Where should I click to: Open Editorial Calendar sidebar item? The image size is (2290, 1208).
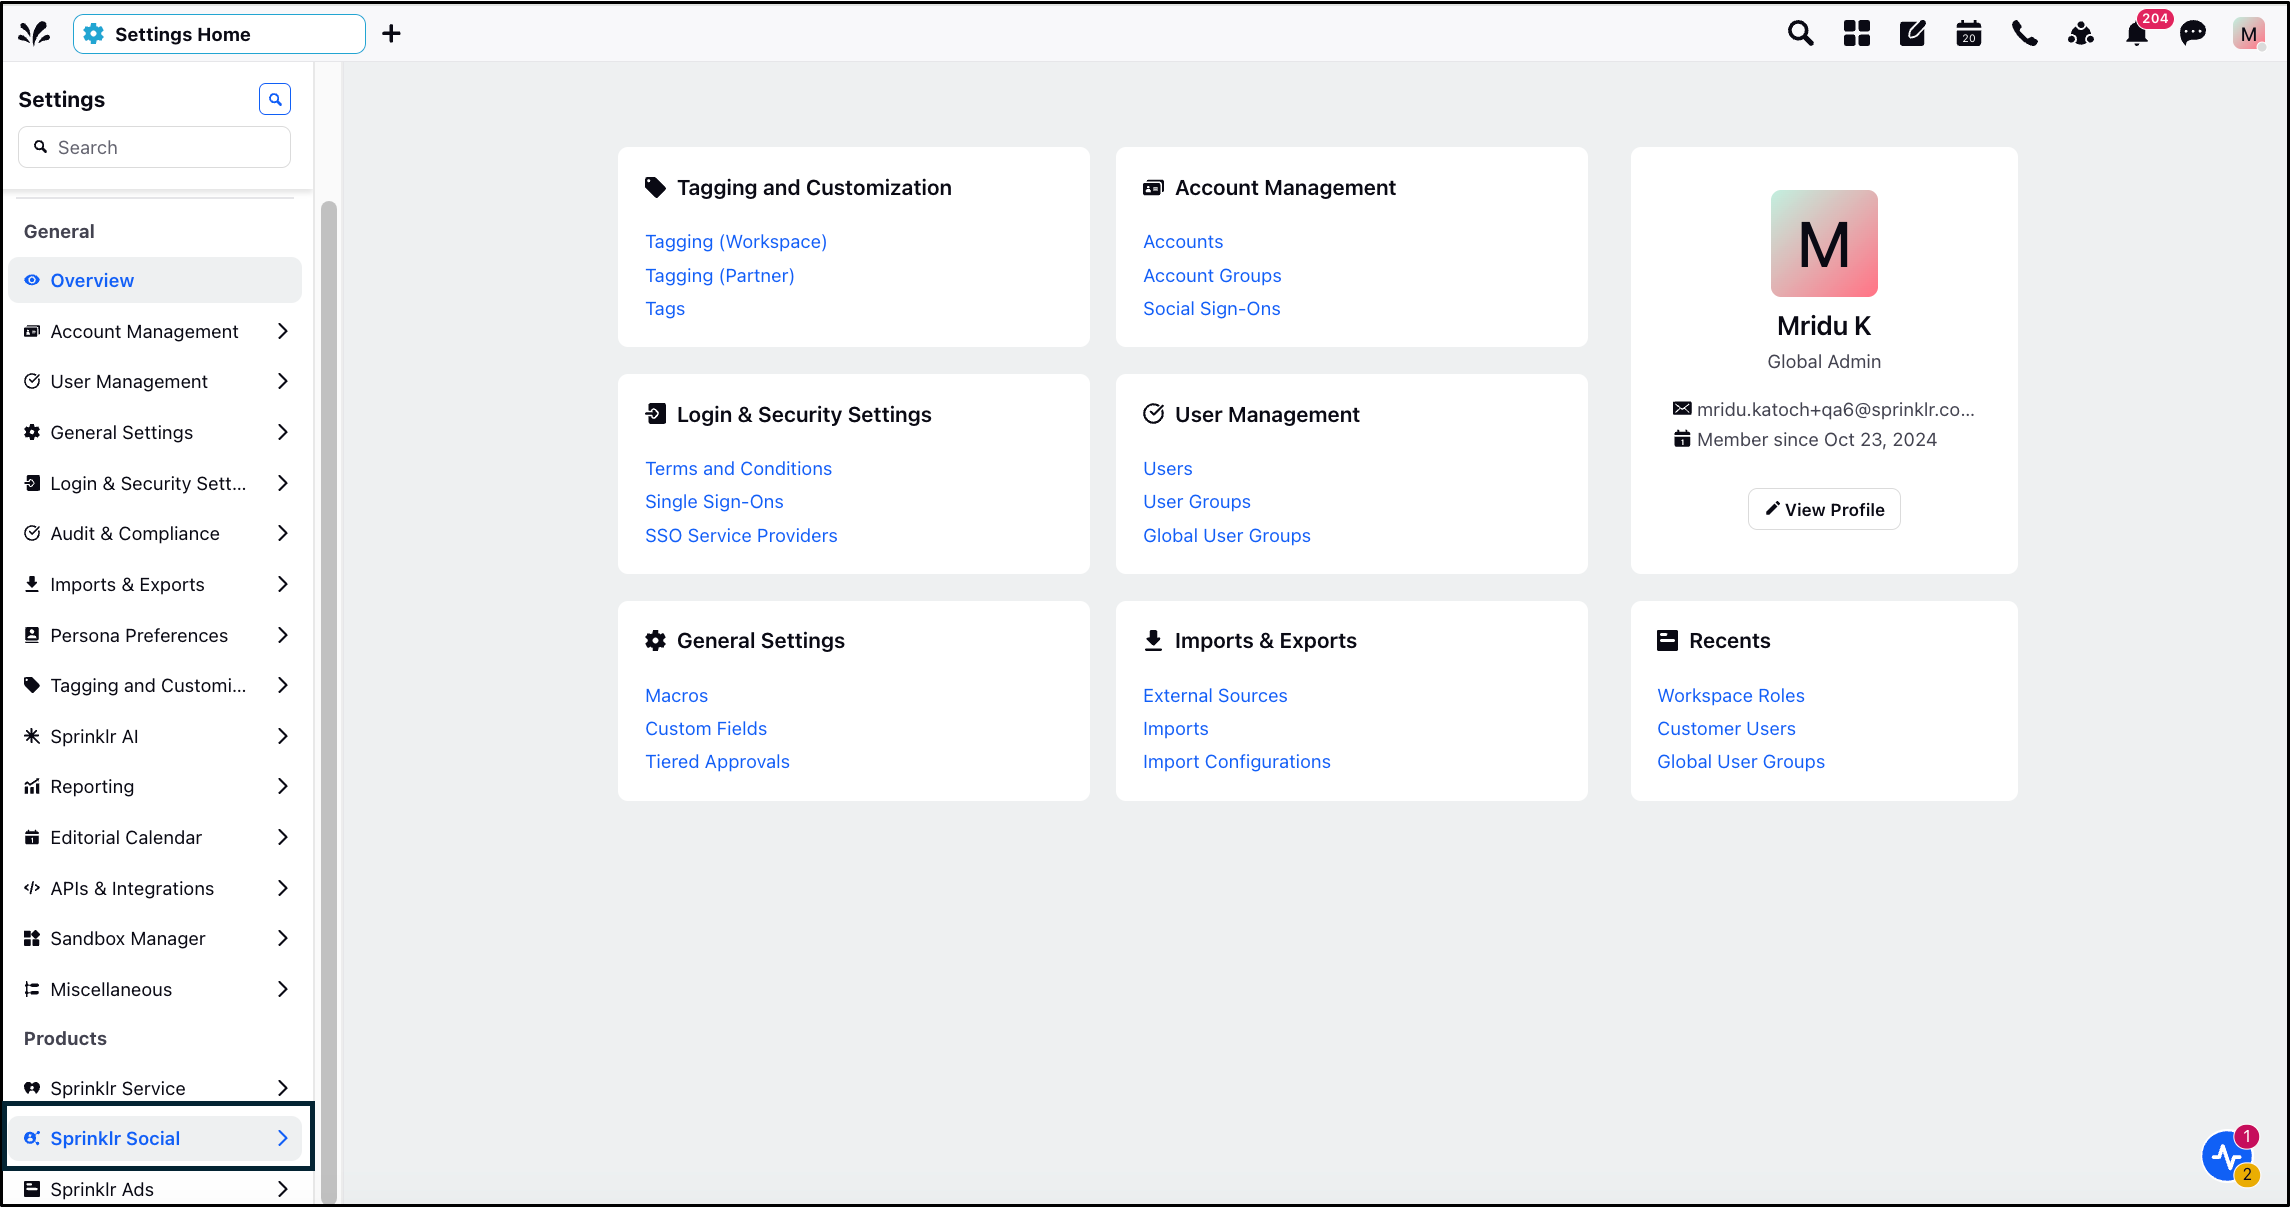[x=155, y=837]
